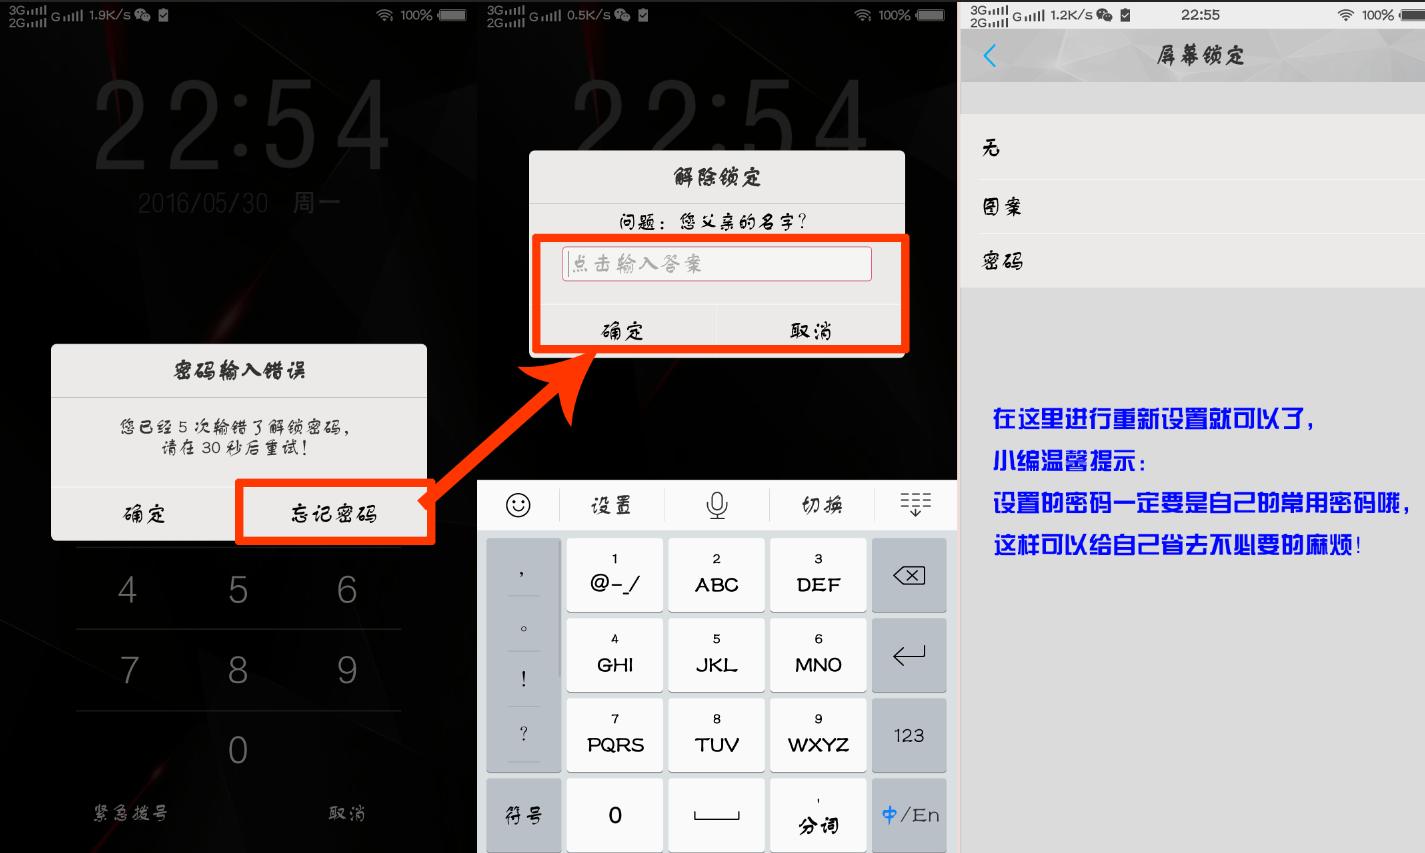Switch to the 123 numeric keypad
This screenshot has height=853, width=1425.
tap(909, 734)
